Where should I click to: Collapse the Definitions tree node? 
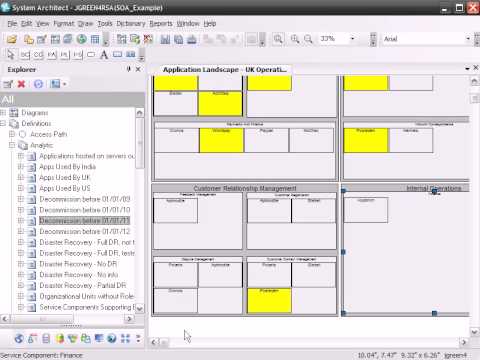pos(3,123)
